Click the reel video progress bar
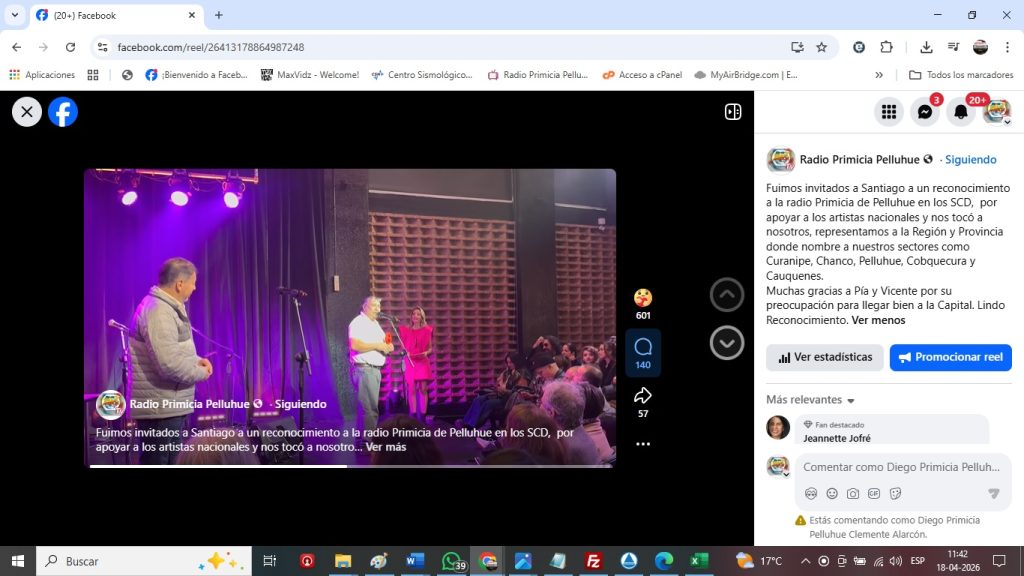1024x576 pixels. tap(350, 465)
